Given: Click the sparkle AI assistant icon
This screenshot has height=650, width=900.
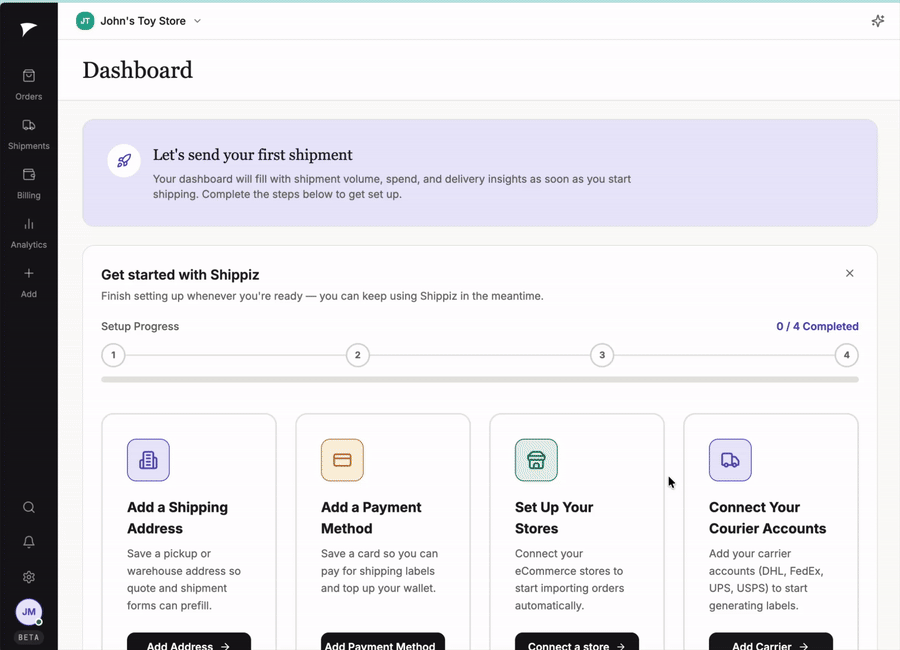Looking at the screenshot, I should click(x=878, y=21).
